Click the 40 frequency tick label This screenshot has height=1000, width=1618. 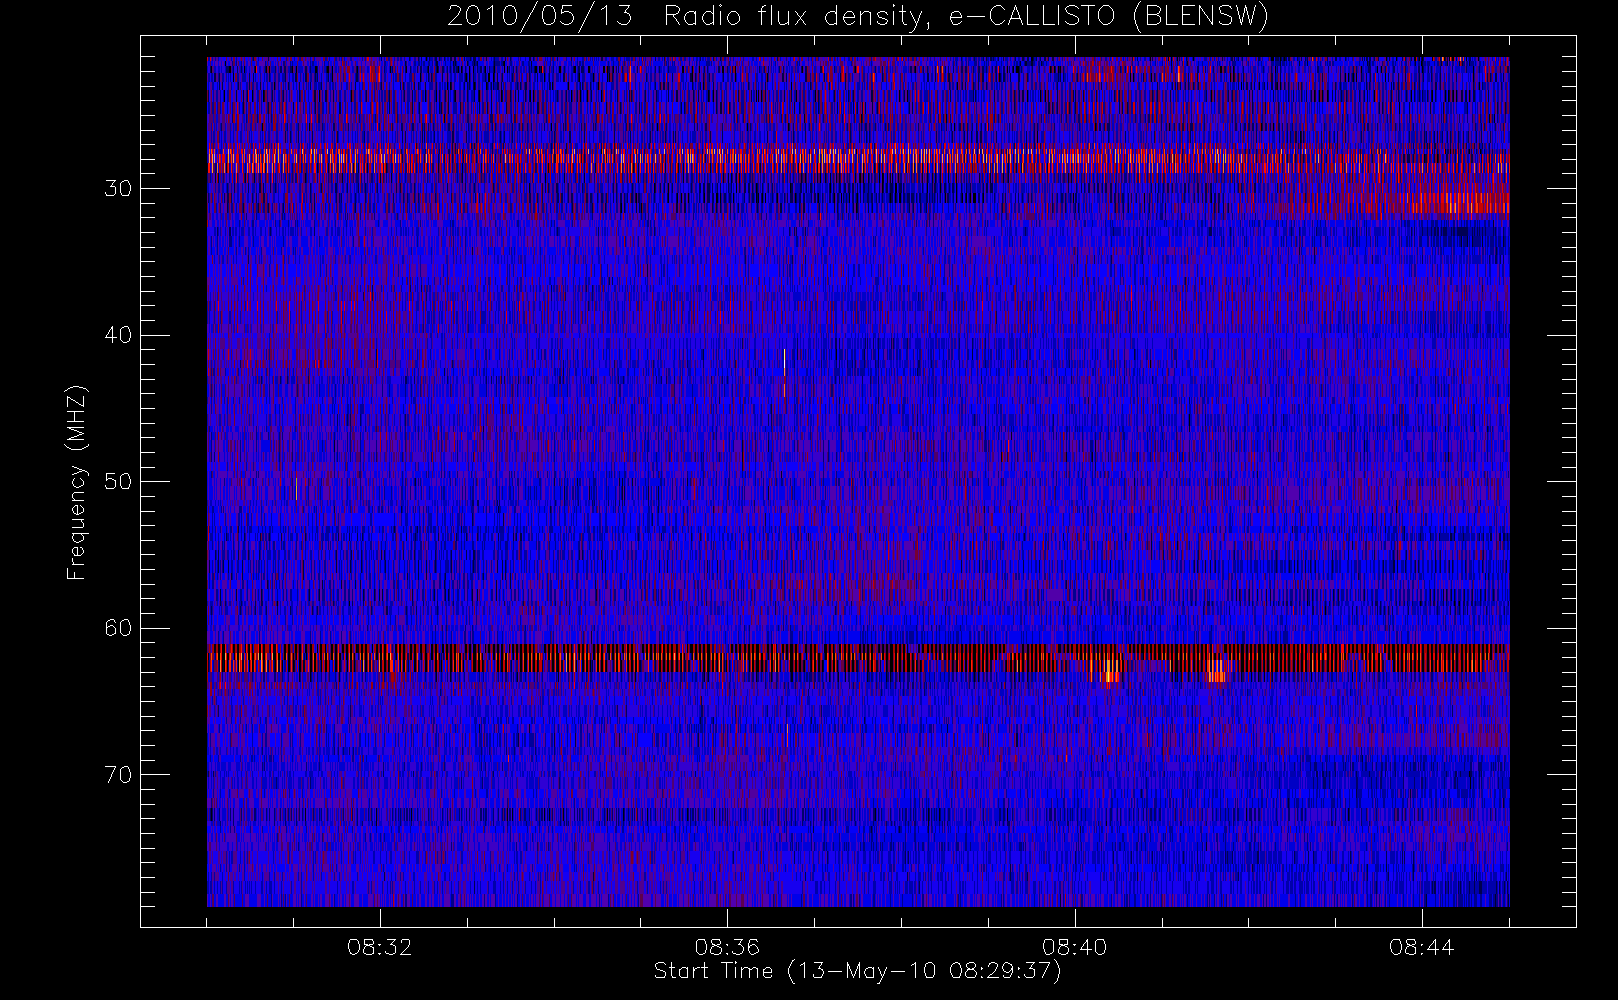pyautogui.click(x=118, y=335)
